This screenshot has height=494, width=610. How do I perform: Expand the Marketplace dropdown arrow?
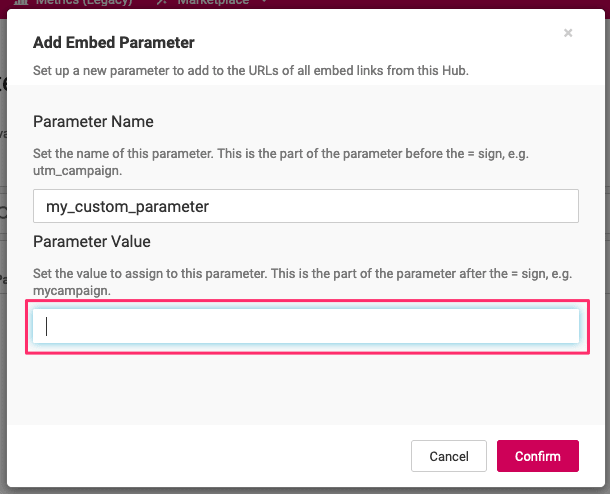coord(265,2)
